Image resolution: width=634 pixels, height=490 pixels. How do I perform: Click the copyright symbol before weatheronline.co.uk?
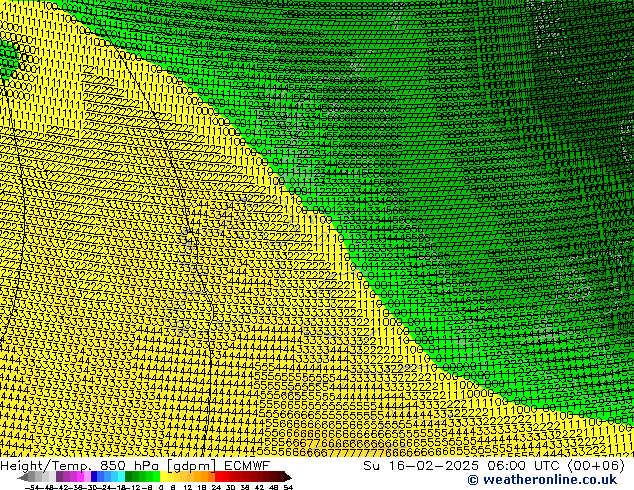click(444, 481)
